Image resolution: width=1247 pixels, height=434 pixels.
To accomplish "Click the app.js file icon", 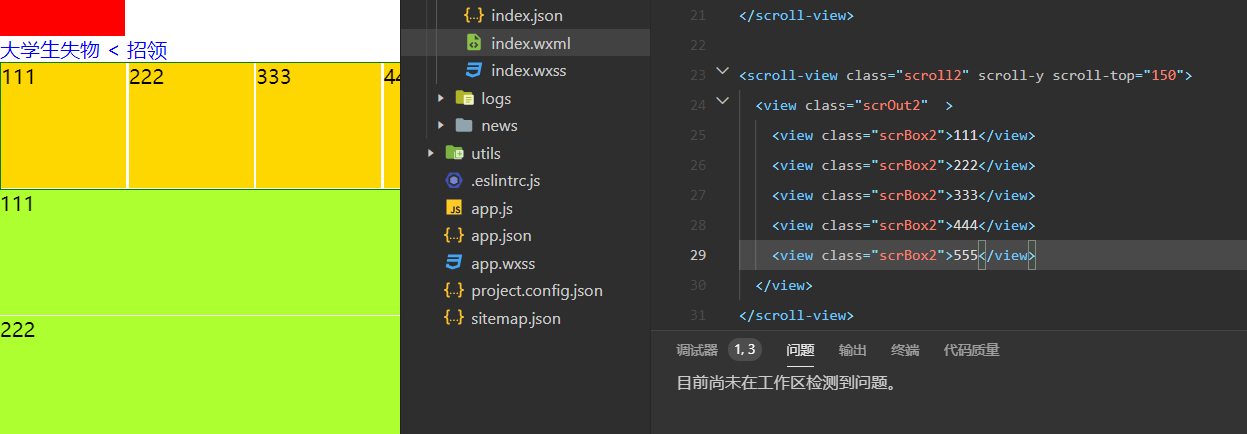I will 454,209.
